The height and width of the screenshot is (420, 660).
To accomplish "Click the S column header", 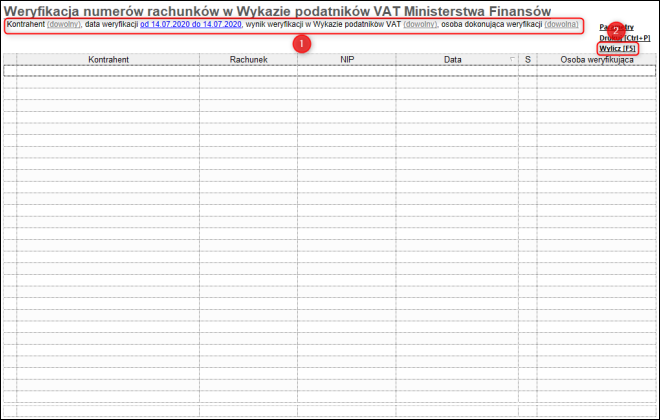I will 528,59.
